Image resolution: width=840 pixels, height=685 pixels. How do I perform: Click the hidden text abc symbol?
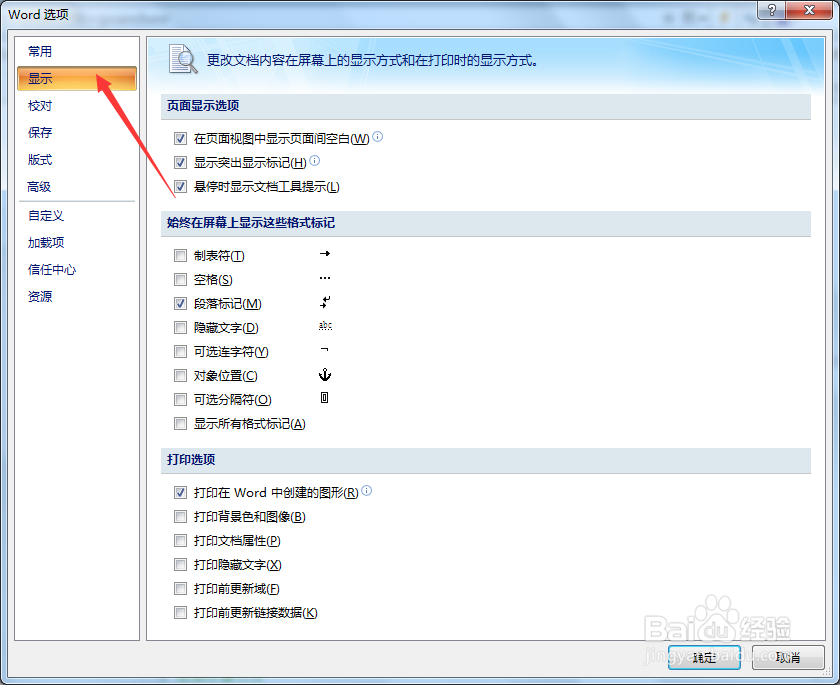(325, 326)
